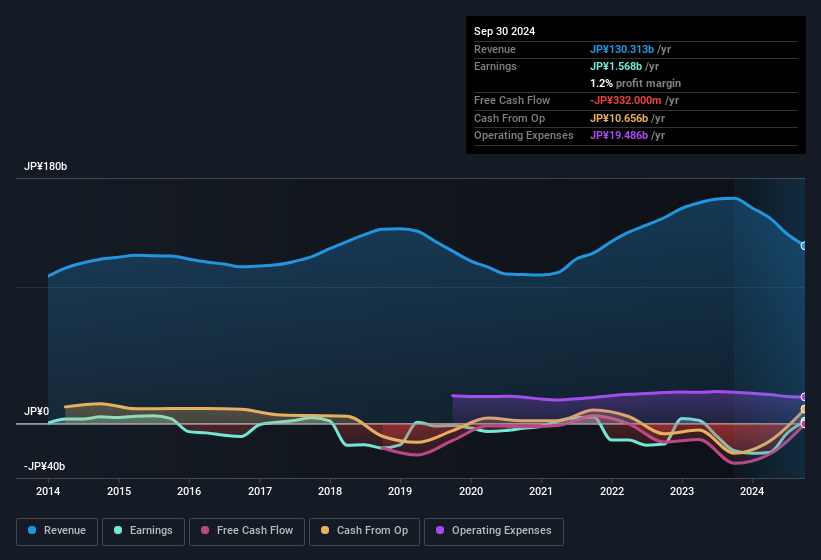Click the Cash From Op label in tooltip

(x=509, y=118)
